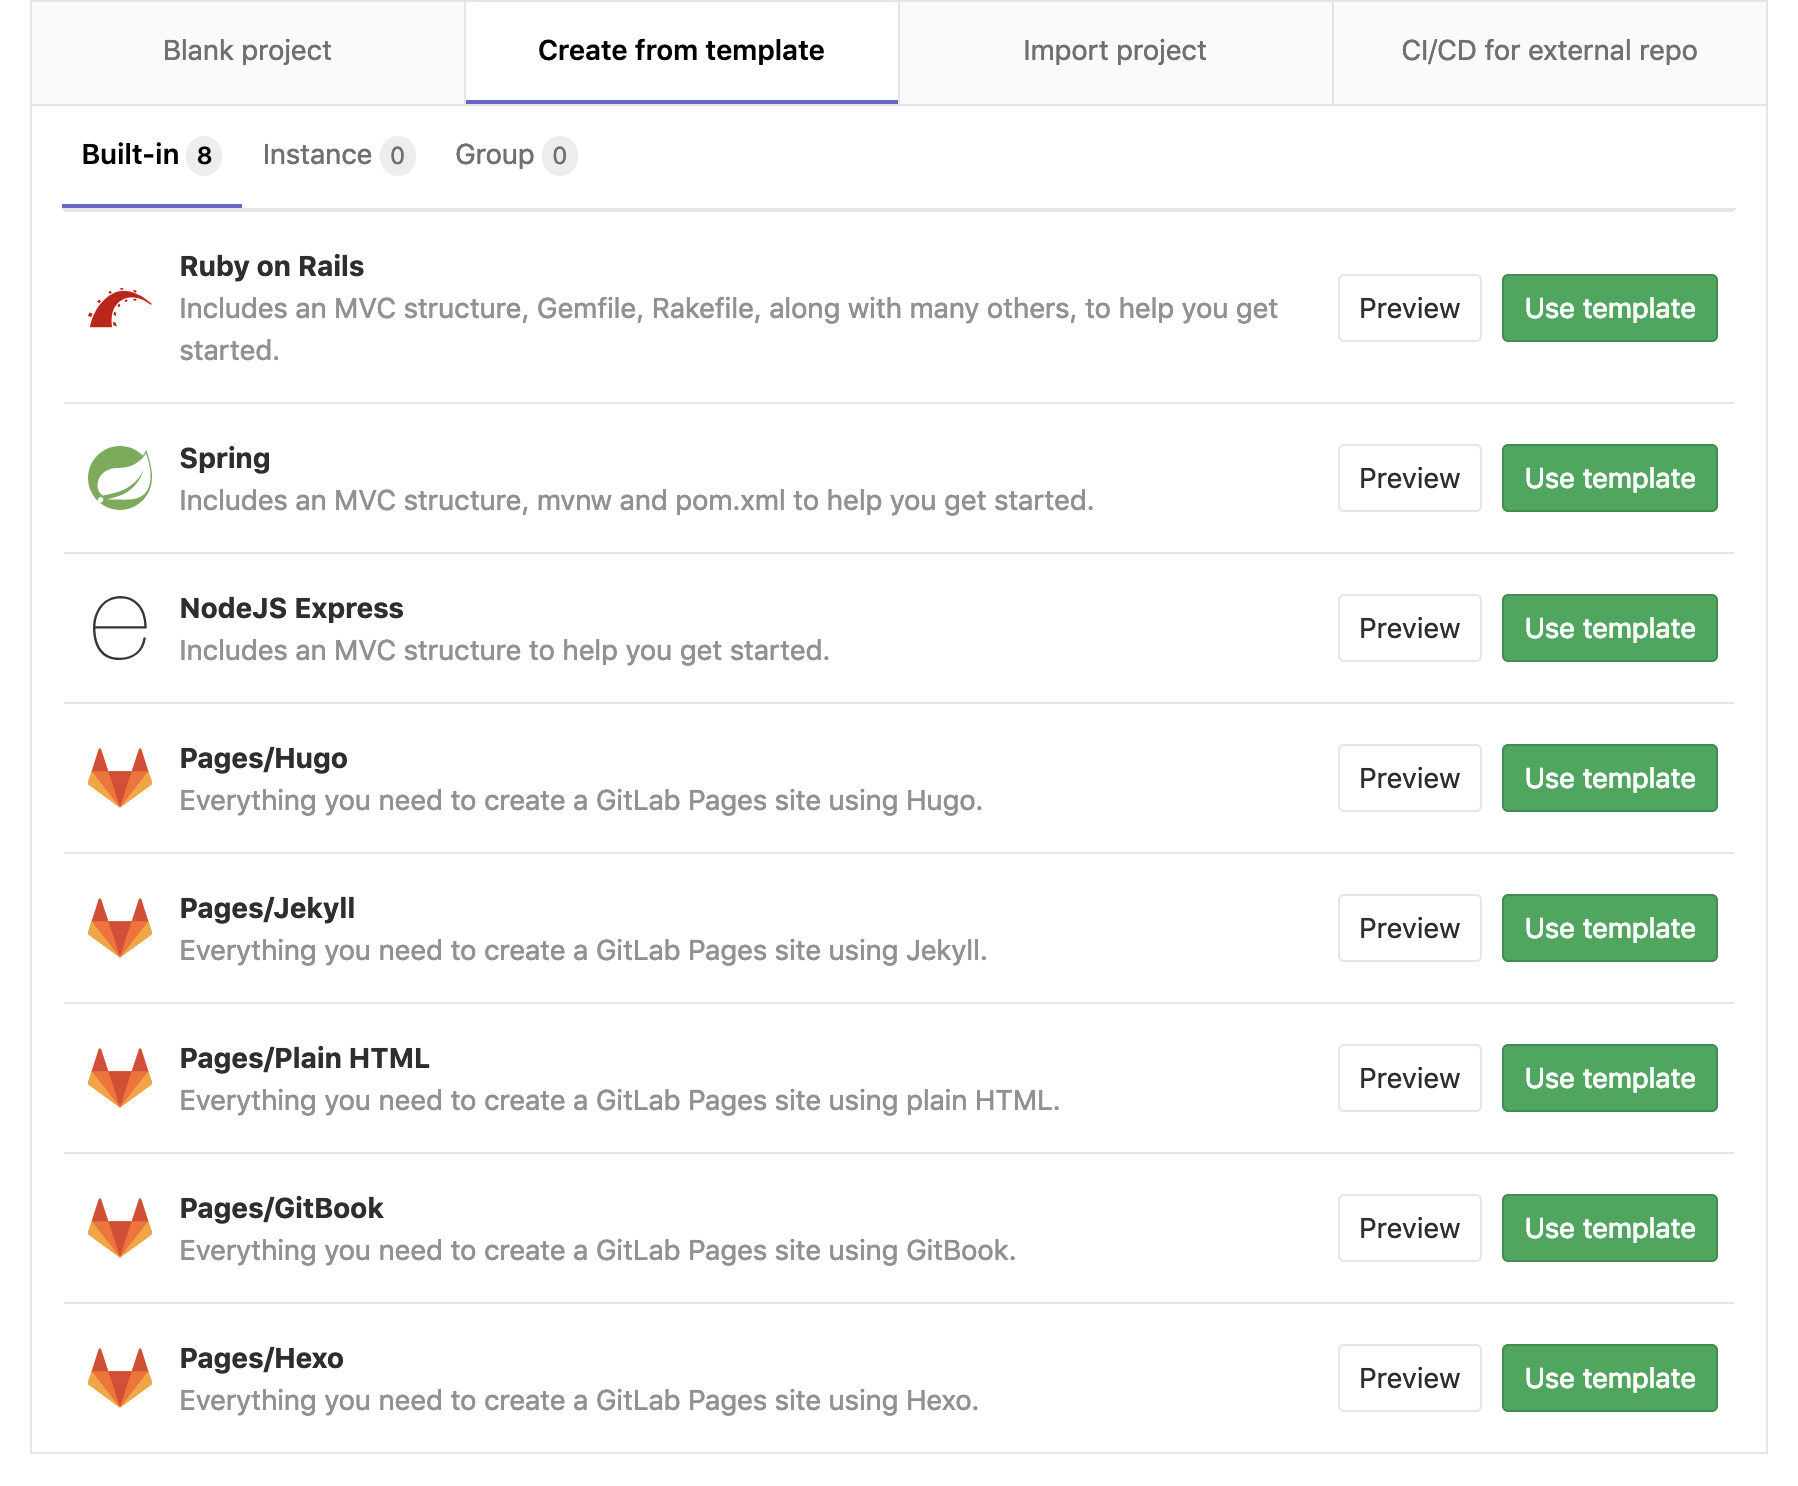Screen dimensions: 1798x1486
Task: Click the Pages/Plain HTML GitLab icon
Action: point(119,1078)
